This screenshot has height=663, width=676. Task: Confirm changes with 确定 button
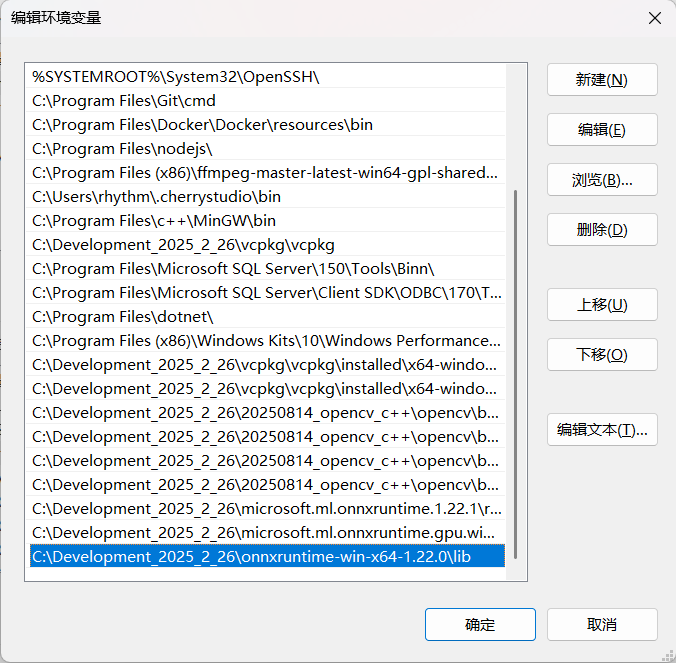click(480, 625)
